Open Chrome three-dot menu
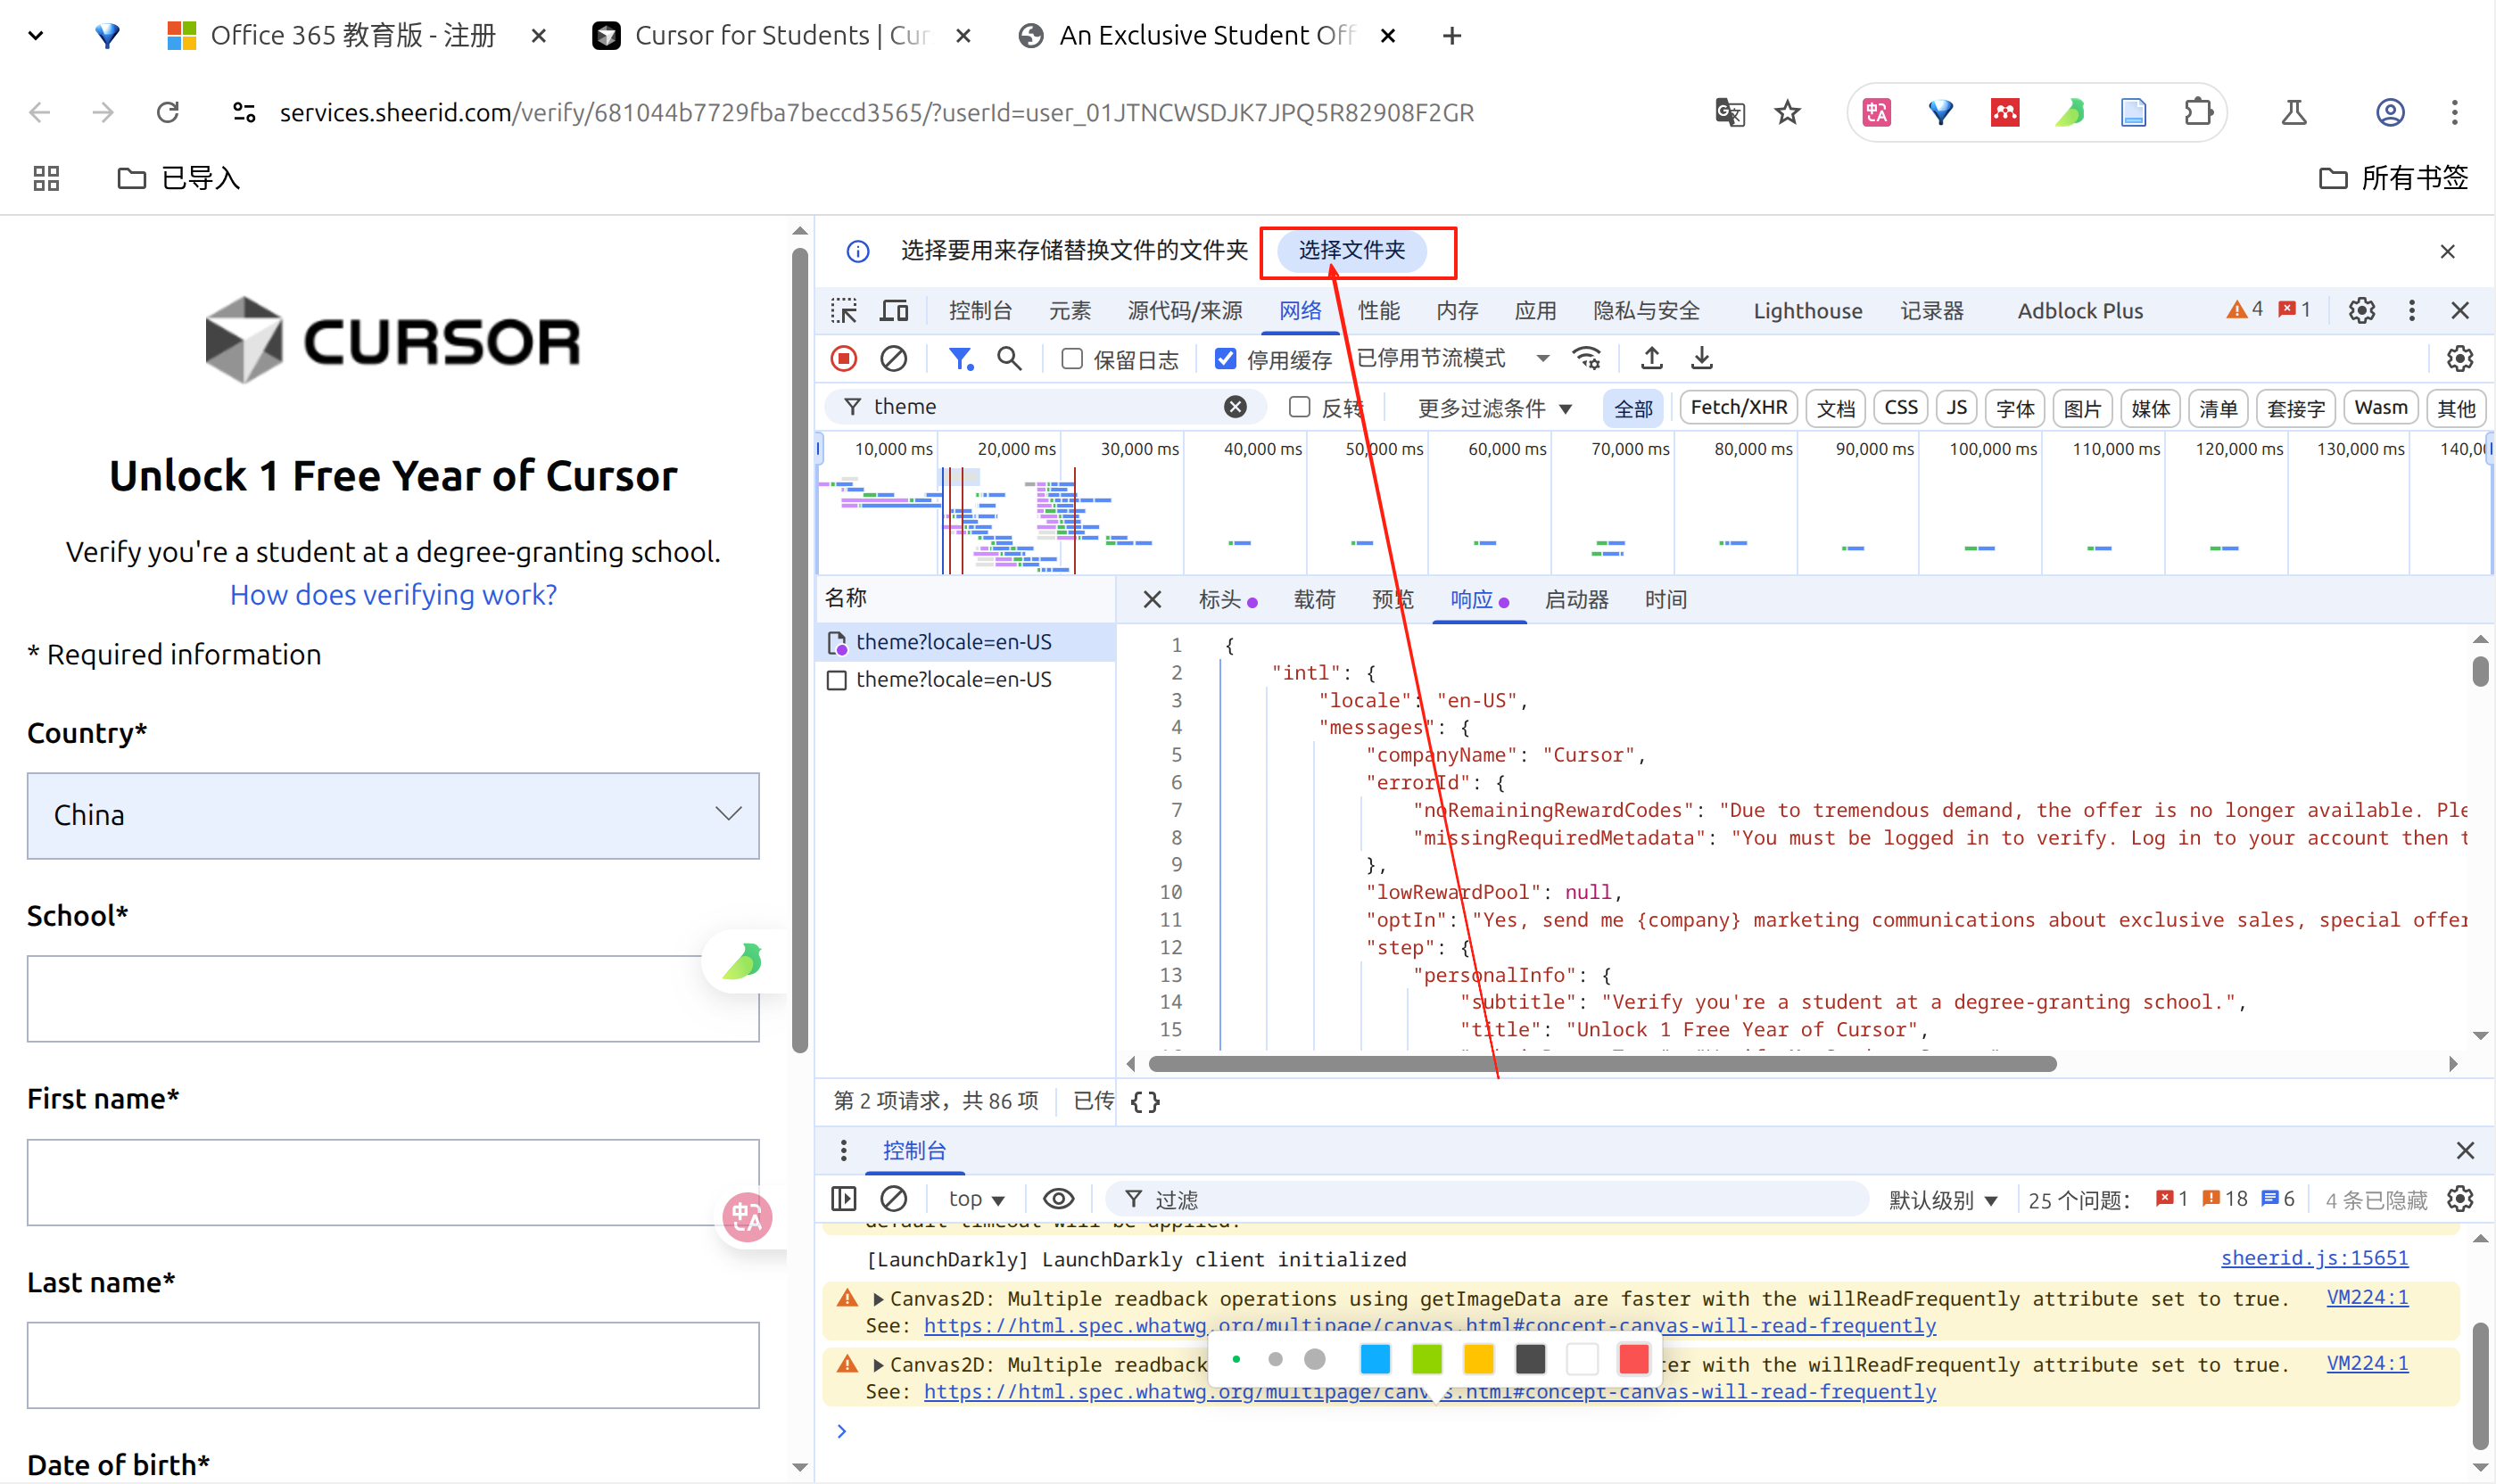2496x1484 pixels. pyautogui.click(x=2454, y=113)
